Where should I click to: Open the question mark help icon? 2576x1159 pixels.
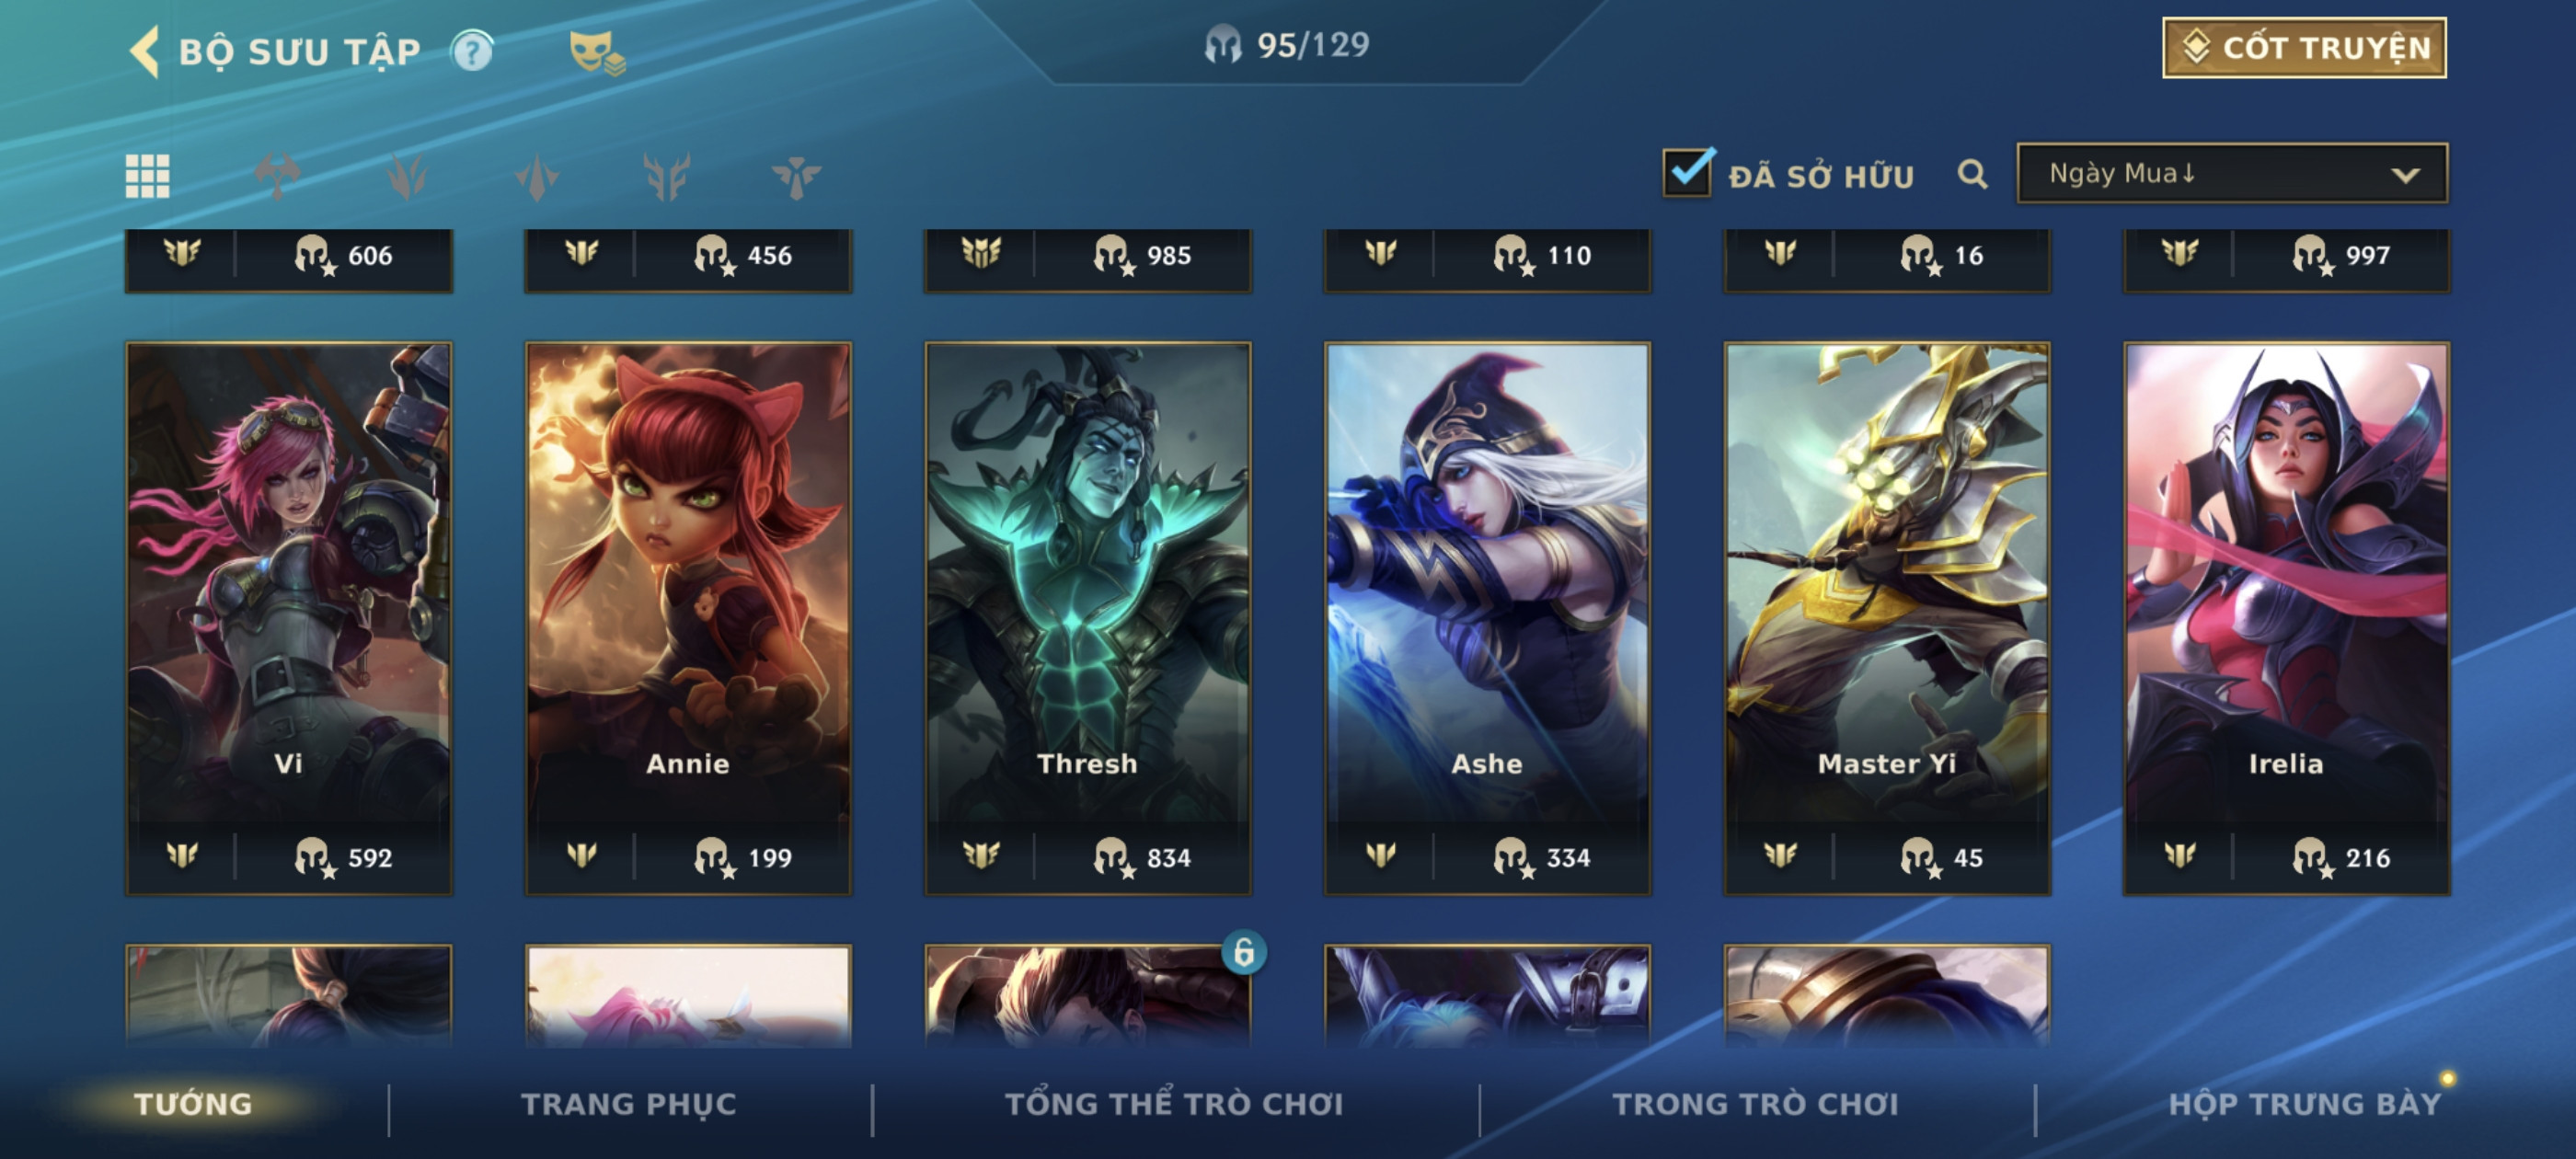[472, 51]
